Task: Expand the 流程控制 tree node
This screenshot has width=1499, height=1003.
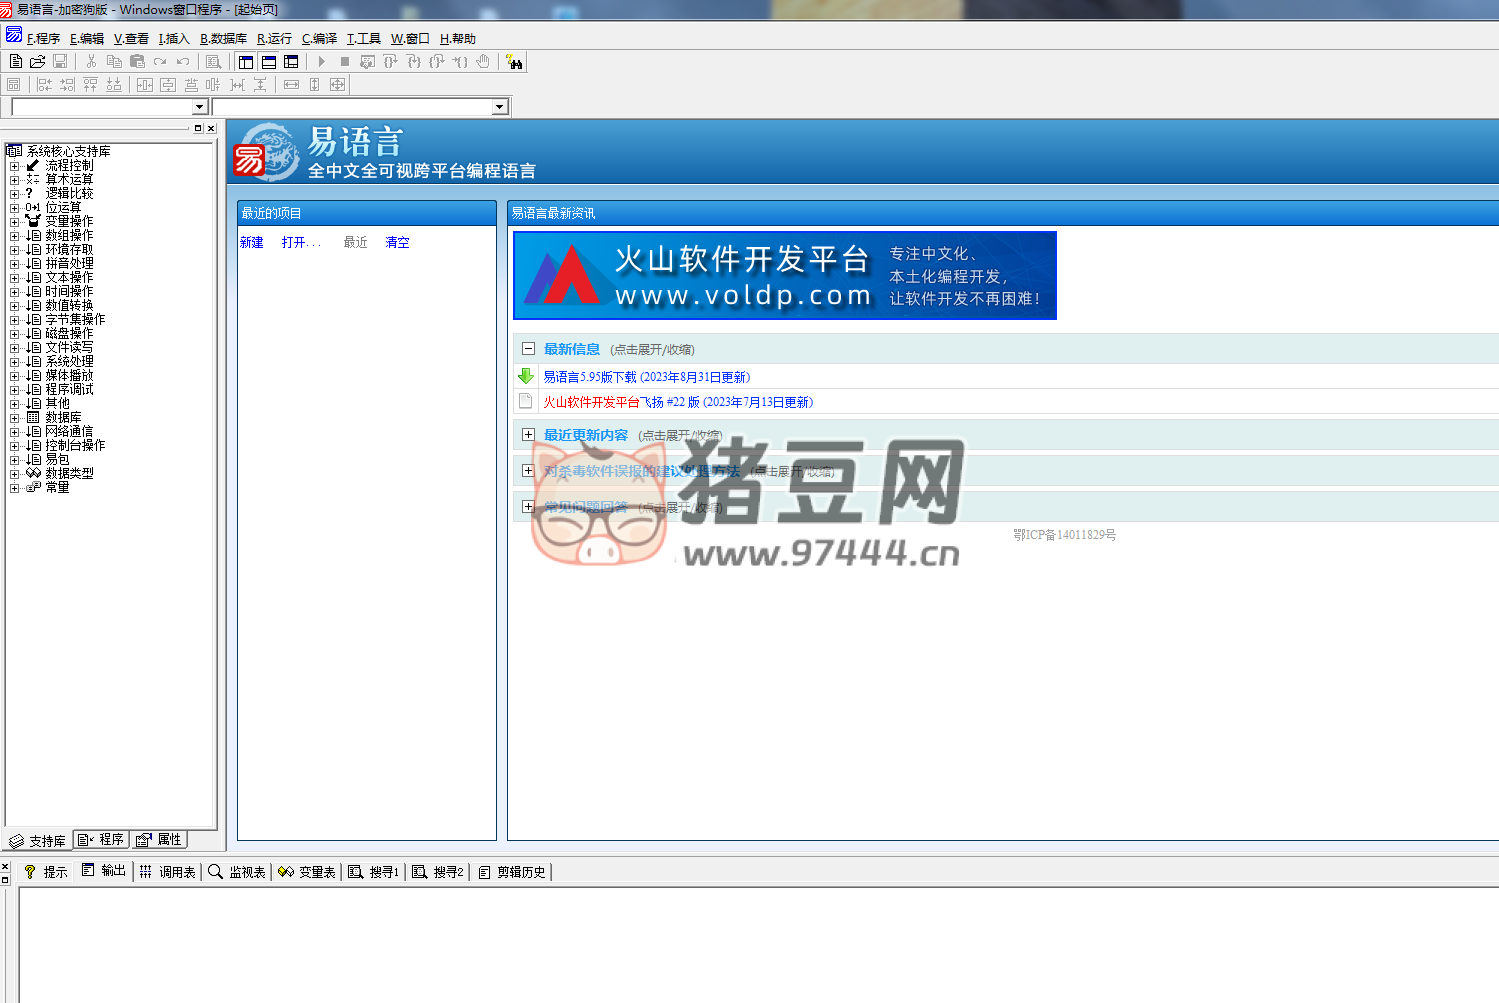Action: click(15, 166)
